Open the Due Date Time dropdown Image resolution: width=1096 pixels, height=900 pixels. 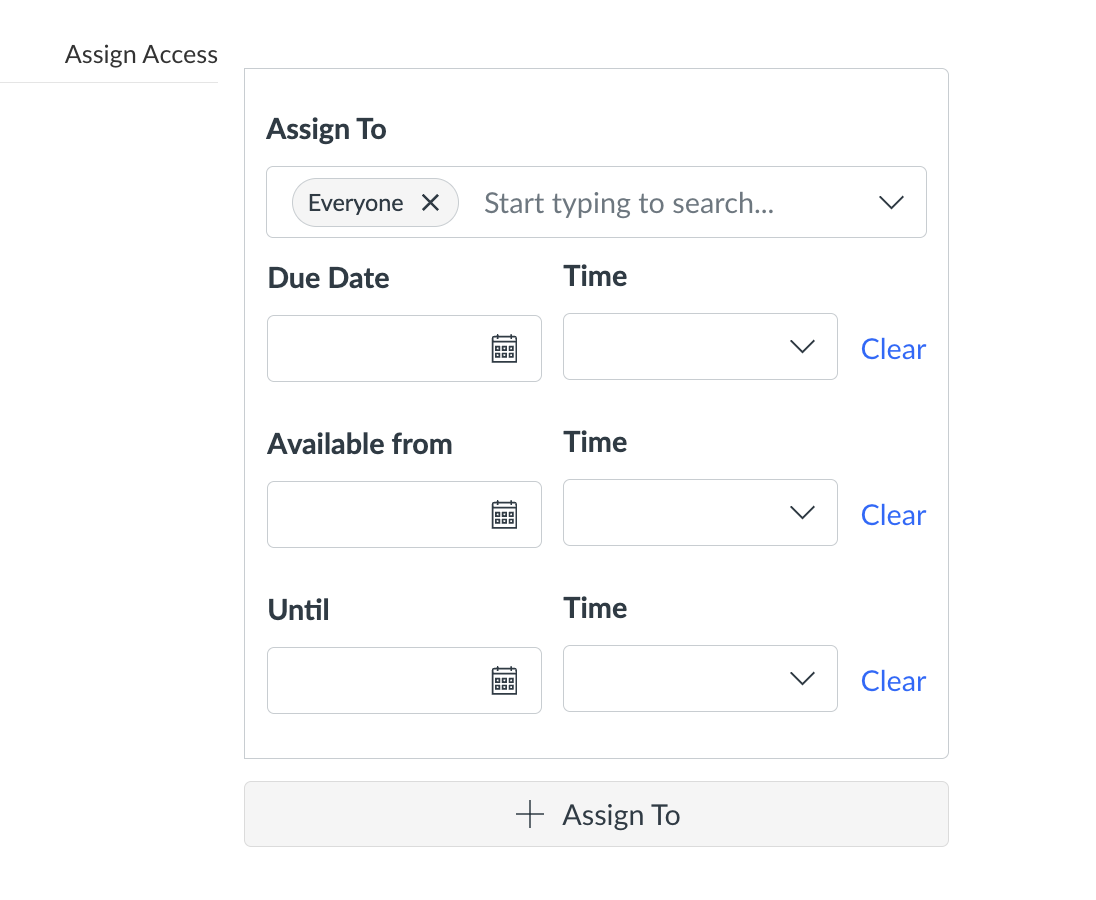(x=802, y=346)
